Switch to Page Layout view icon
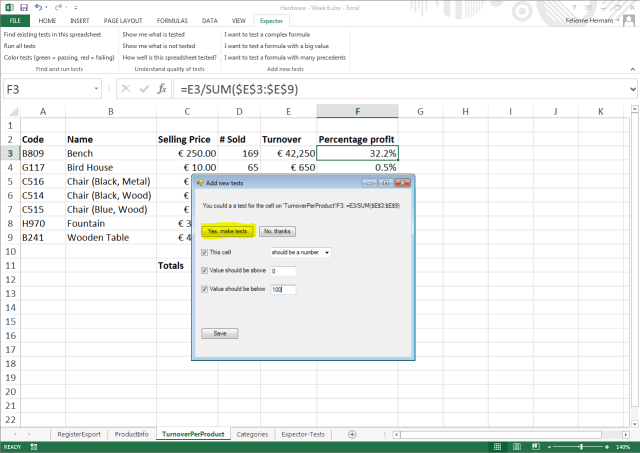The width and height of the screenshot is (640, 453). pos(516,447)
